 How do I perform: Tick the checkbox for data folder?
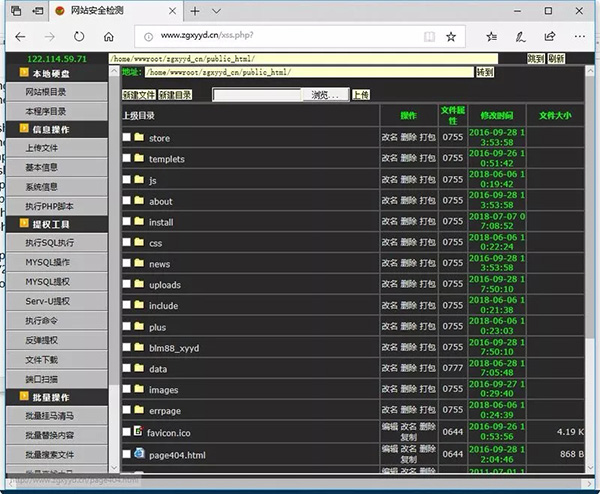(x=127, y=368)
